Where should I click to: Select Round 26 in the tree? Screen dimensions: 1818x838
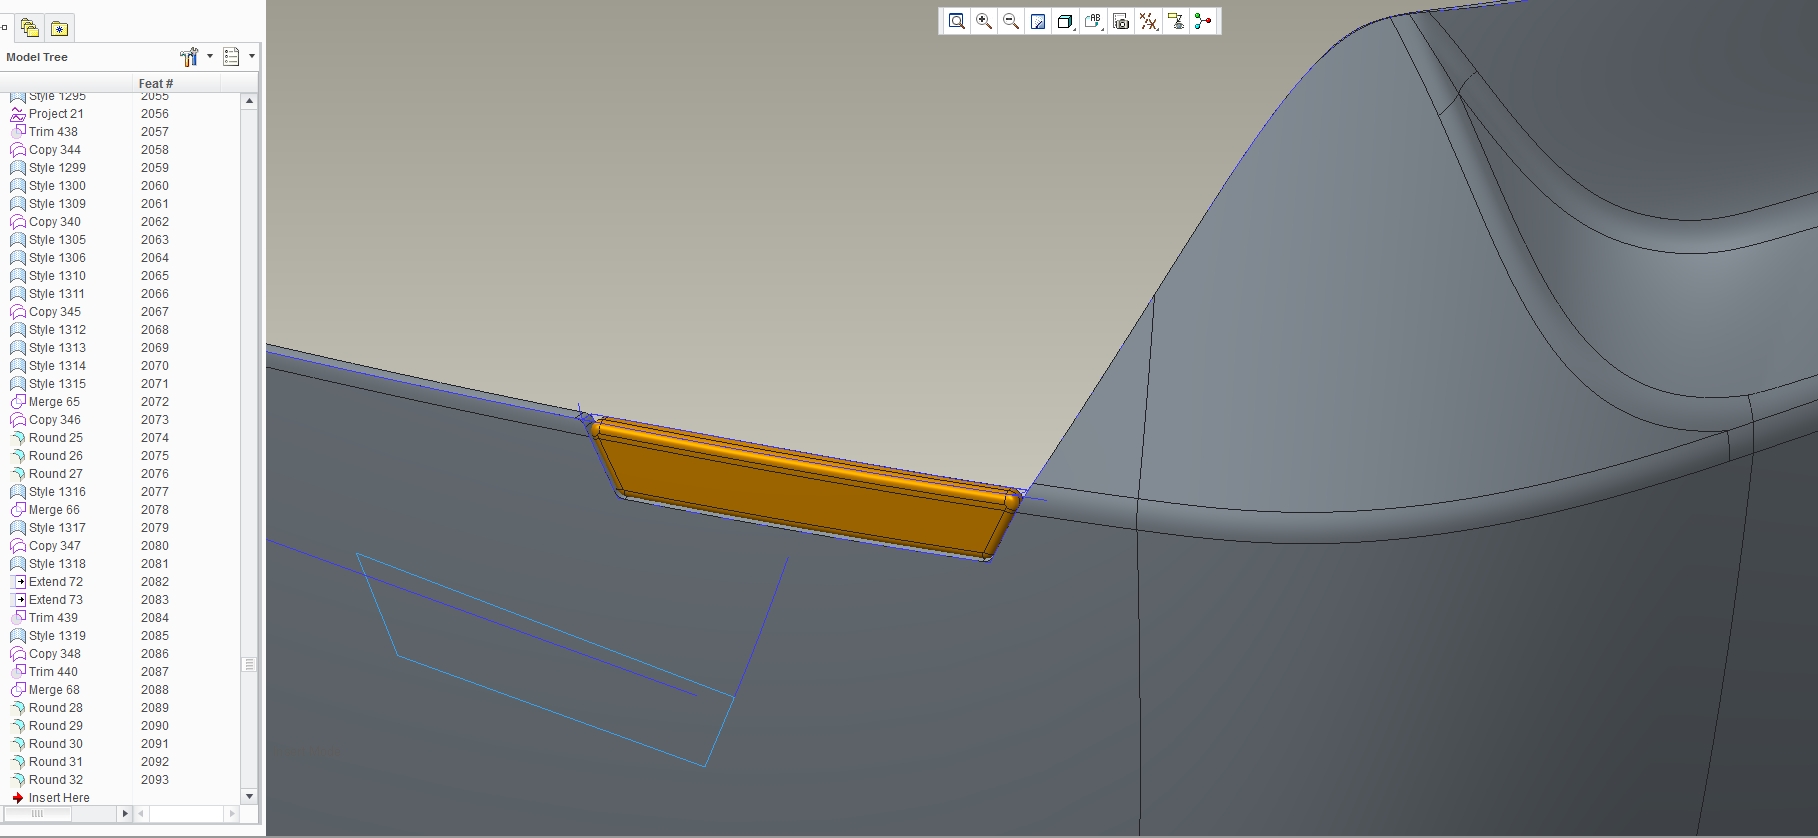pos(56,456)
